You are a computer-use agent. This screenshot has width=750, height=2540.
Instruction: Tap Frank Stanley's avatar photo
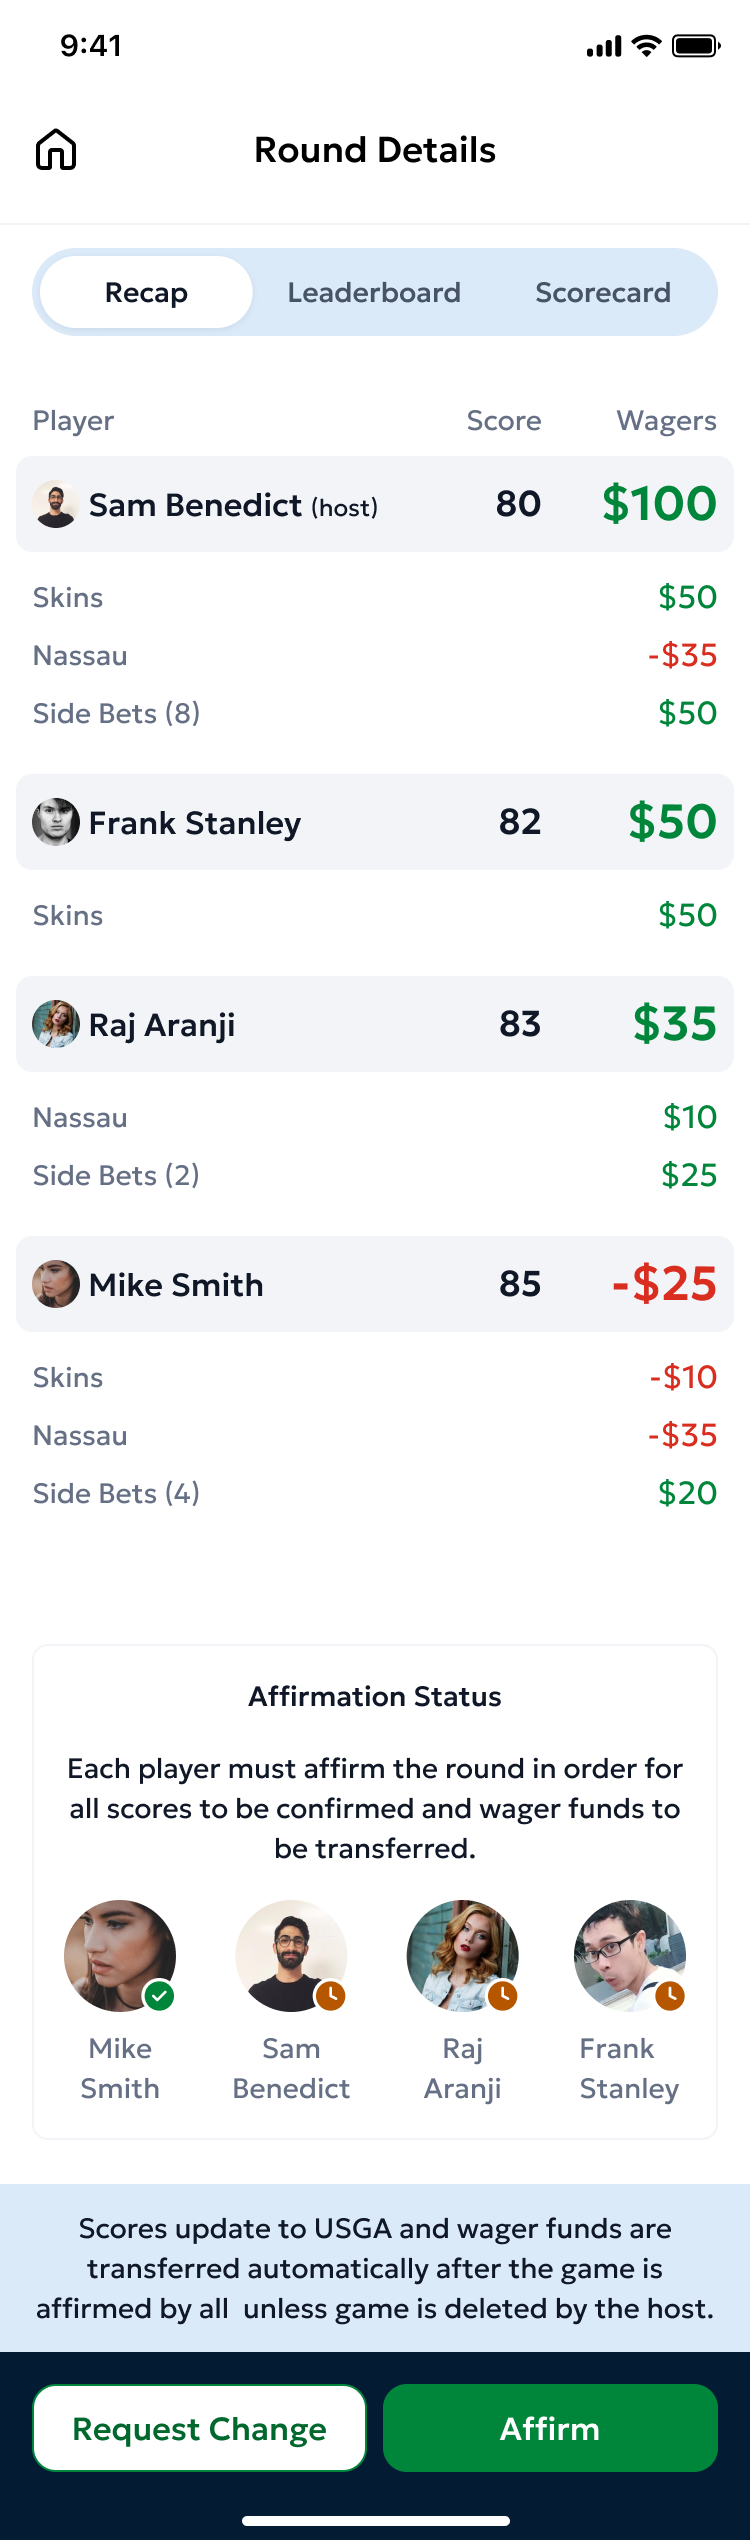(x=57, y=822)
